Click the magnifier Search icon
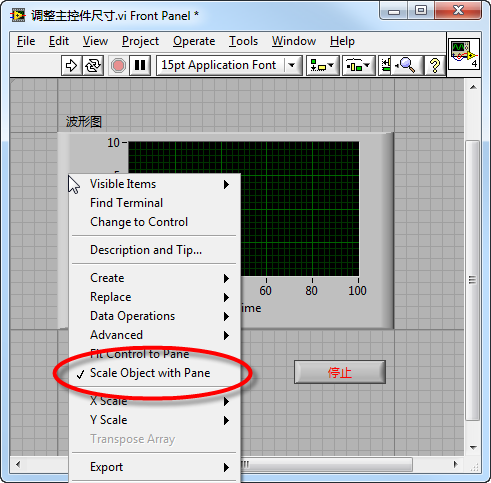This screenshot has width=491, height=483. (x=406, y=65)
